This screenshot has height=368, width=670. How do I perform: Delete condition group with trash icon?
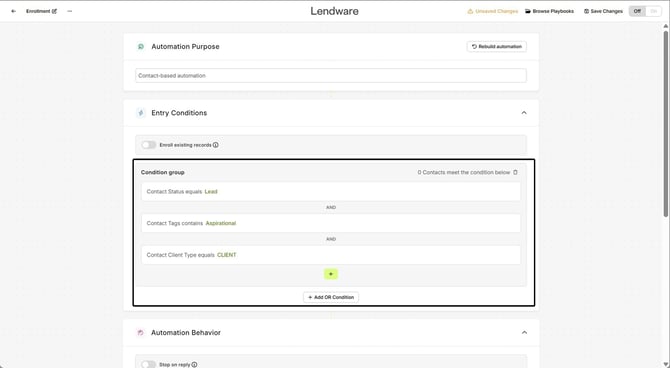click(515, 172)
